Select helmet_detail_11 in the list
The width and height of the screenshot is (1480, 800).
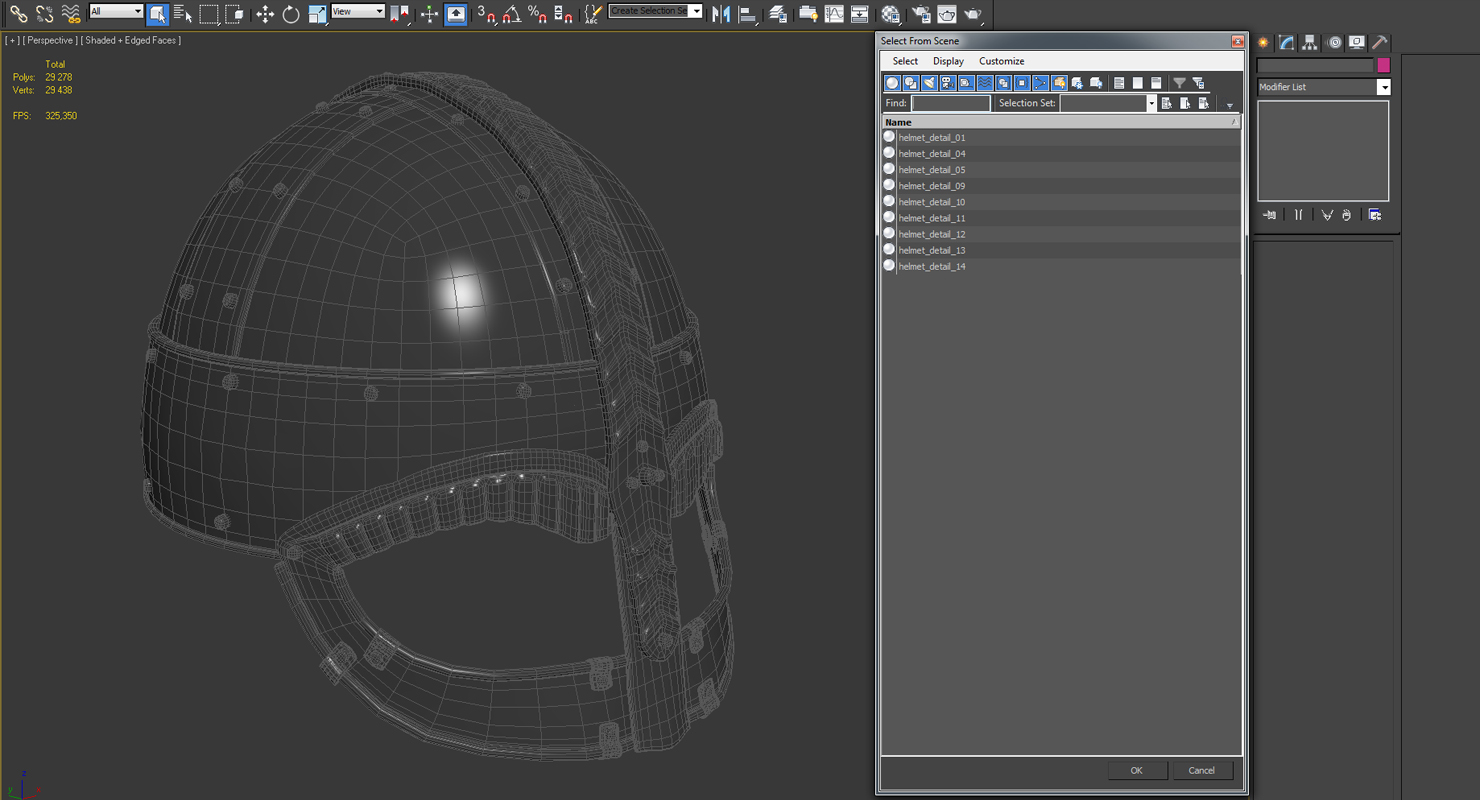[x=1061, y=217]
